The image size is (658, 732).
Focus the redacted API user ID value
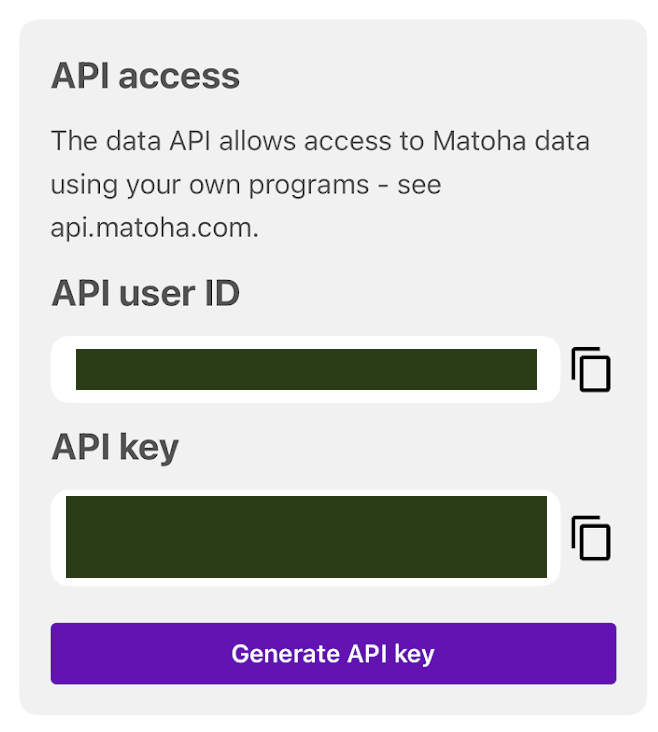tap(306, 370)
